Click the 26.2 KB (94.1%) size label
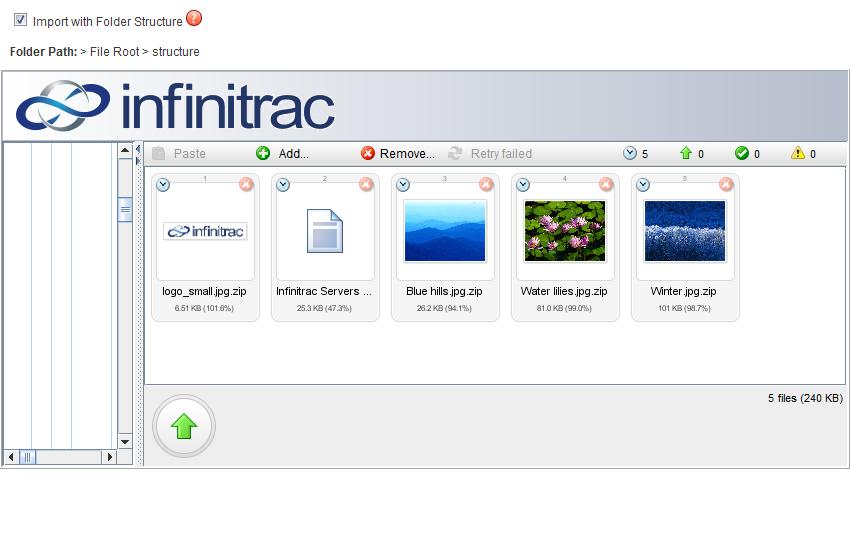Screen dimensions: 850x550 (444, 308)
